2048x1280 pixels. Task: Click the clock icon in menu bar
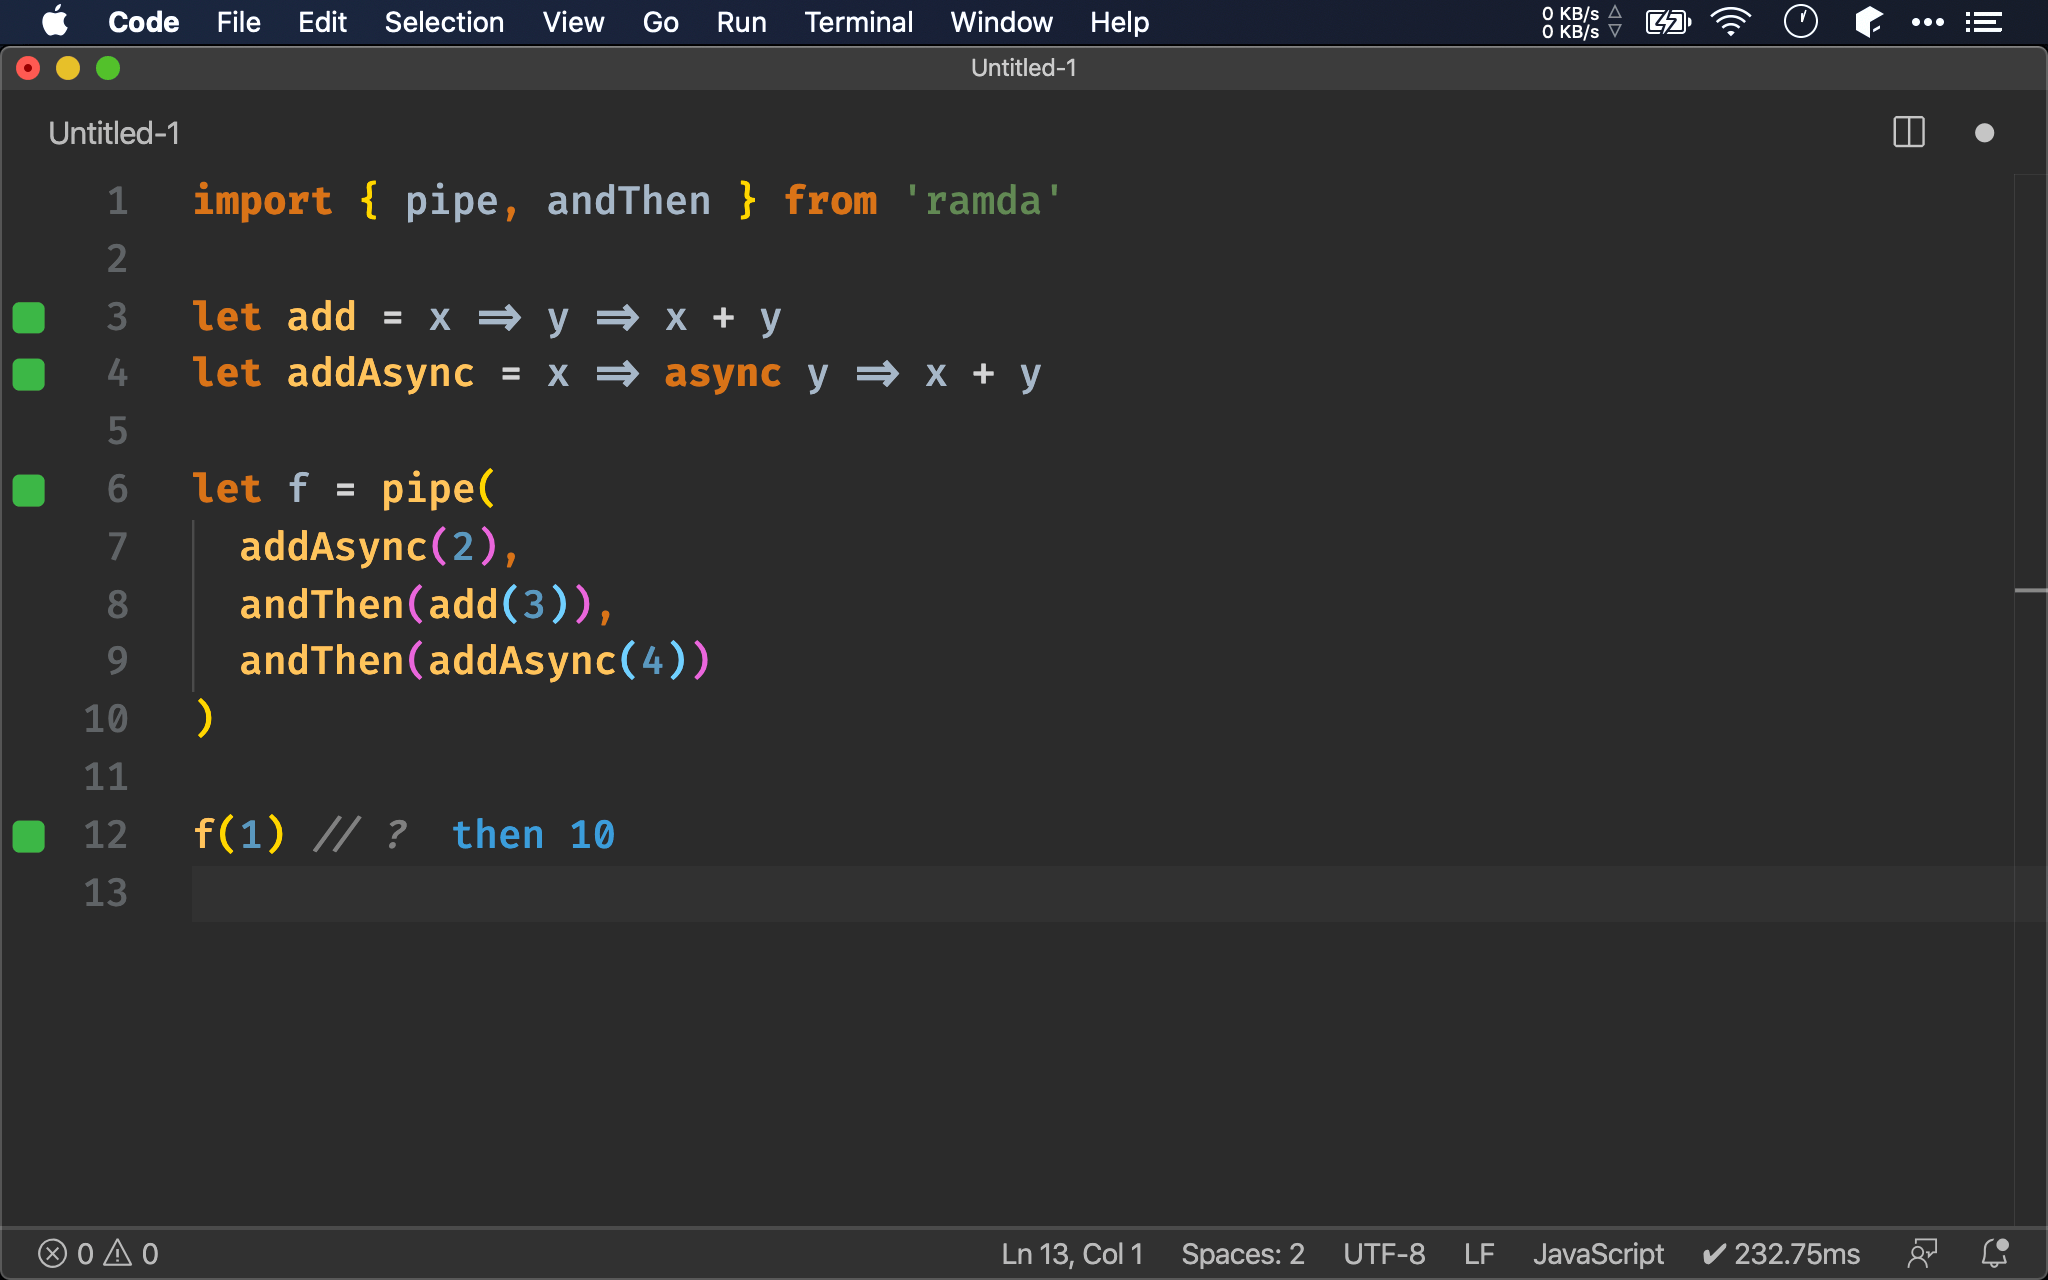1801,22
